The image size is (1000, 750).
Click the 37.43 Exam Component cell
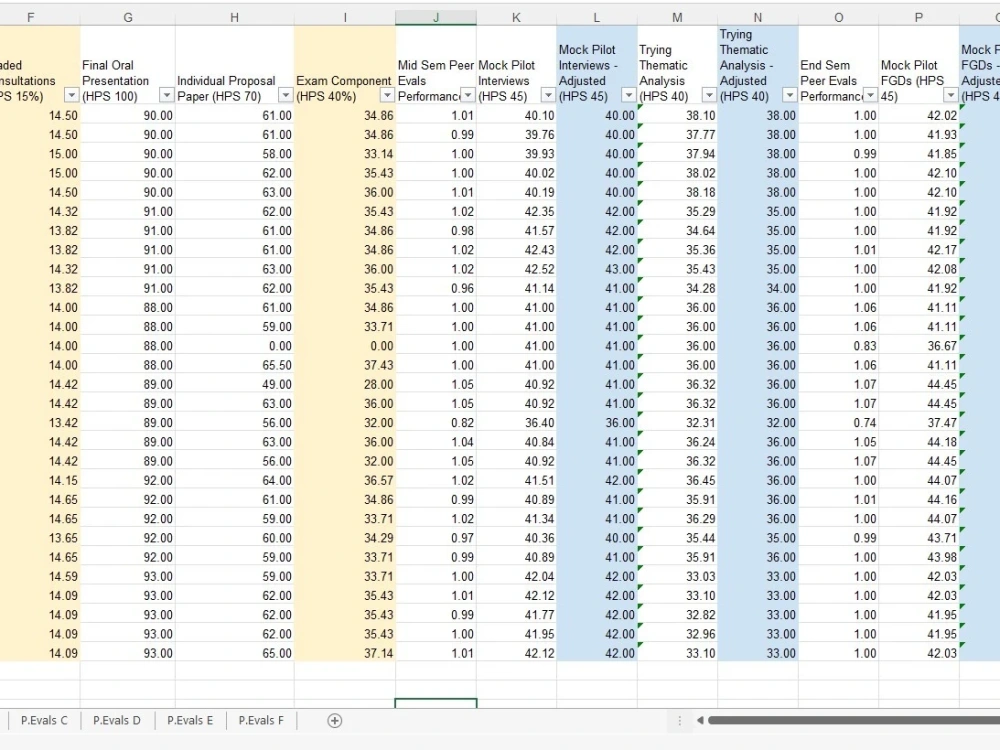pos(345,365)
